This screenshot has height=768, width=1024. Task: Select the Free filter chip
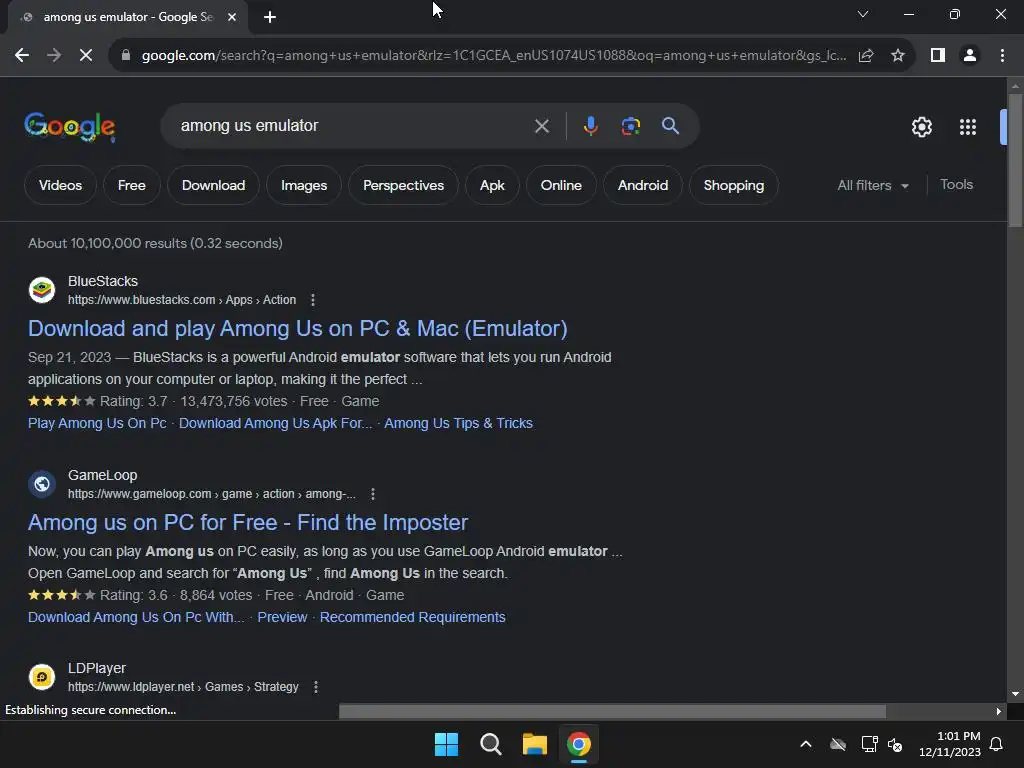pos(131,185)
